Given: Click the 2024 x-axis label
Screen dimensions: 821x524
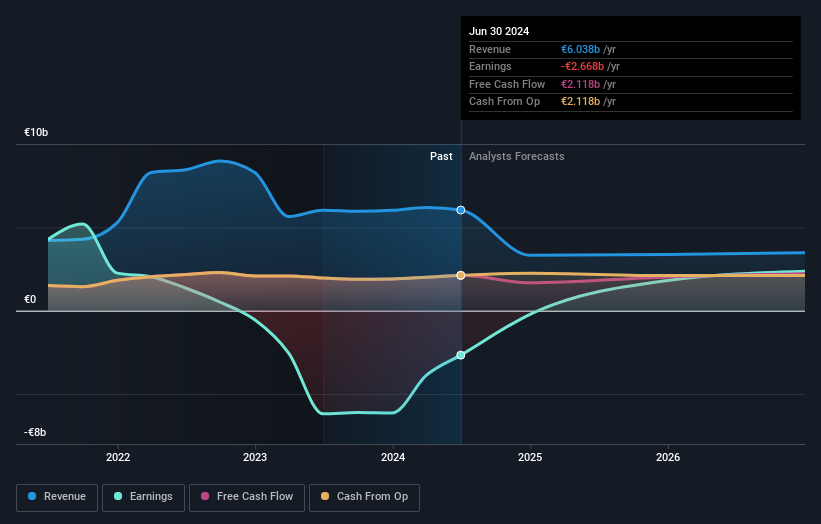Looking at the screenshot, I should click(393, 457).
